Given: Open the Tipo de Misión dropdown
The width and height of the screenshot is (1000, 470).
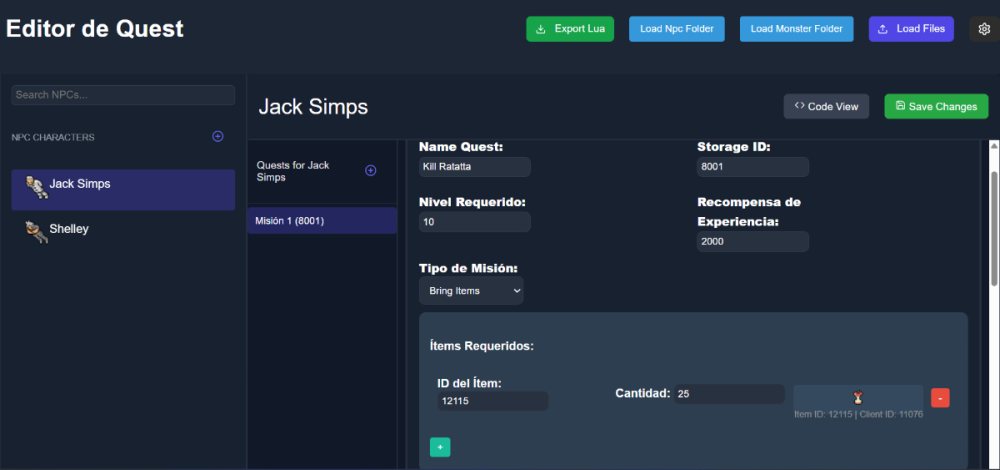Looking at the screenshot, I should pos(471,291).
